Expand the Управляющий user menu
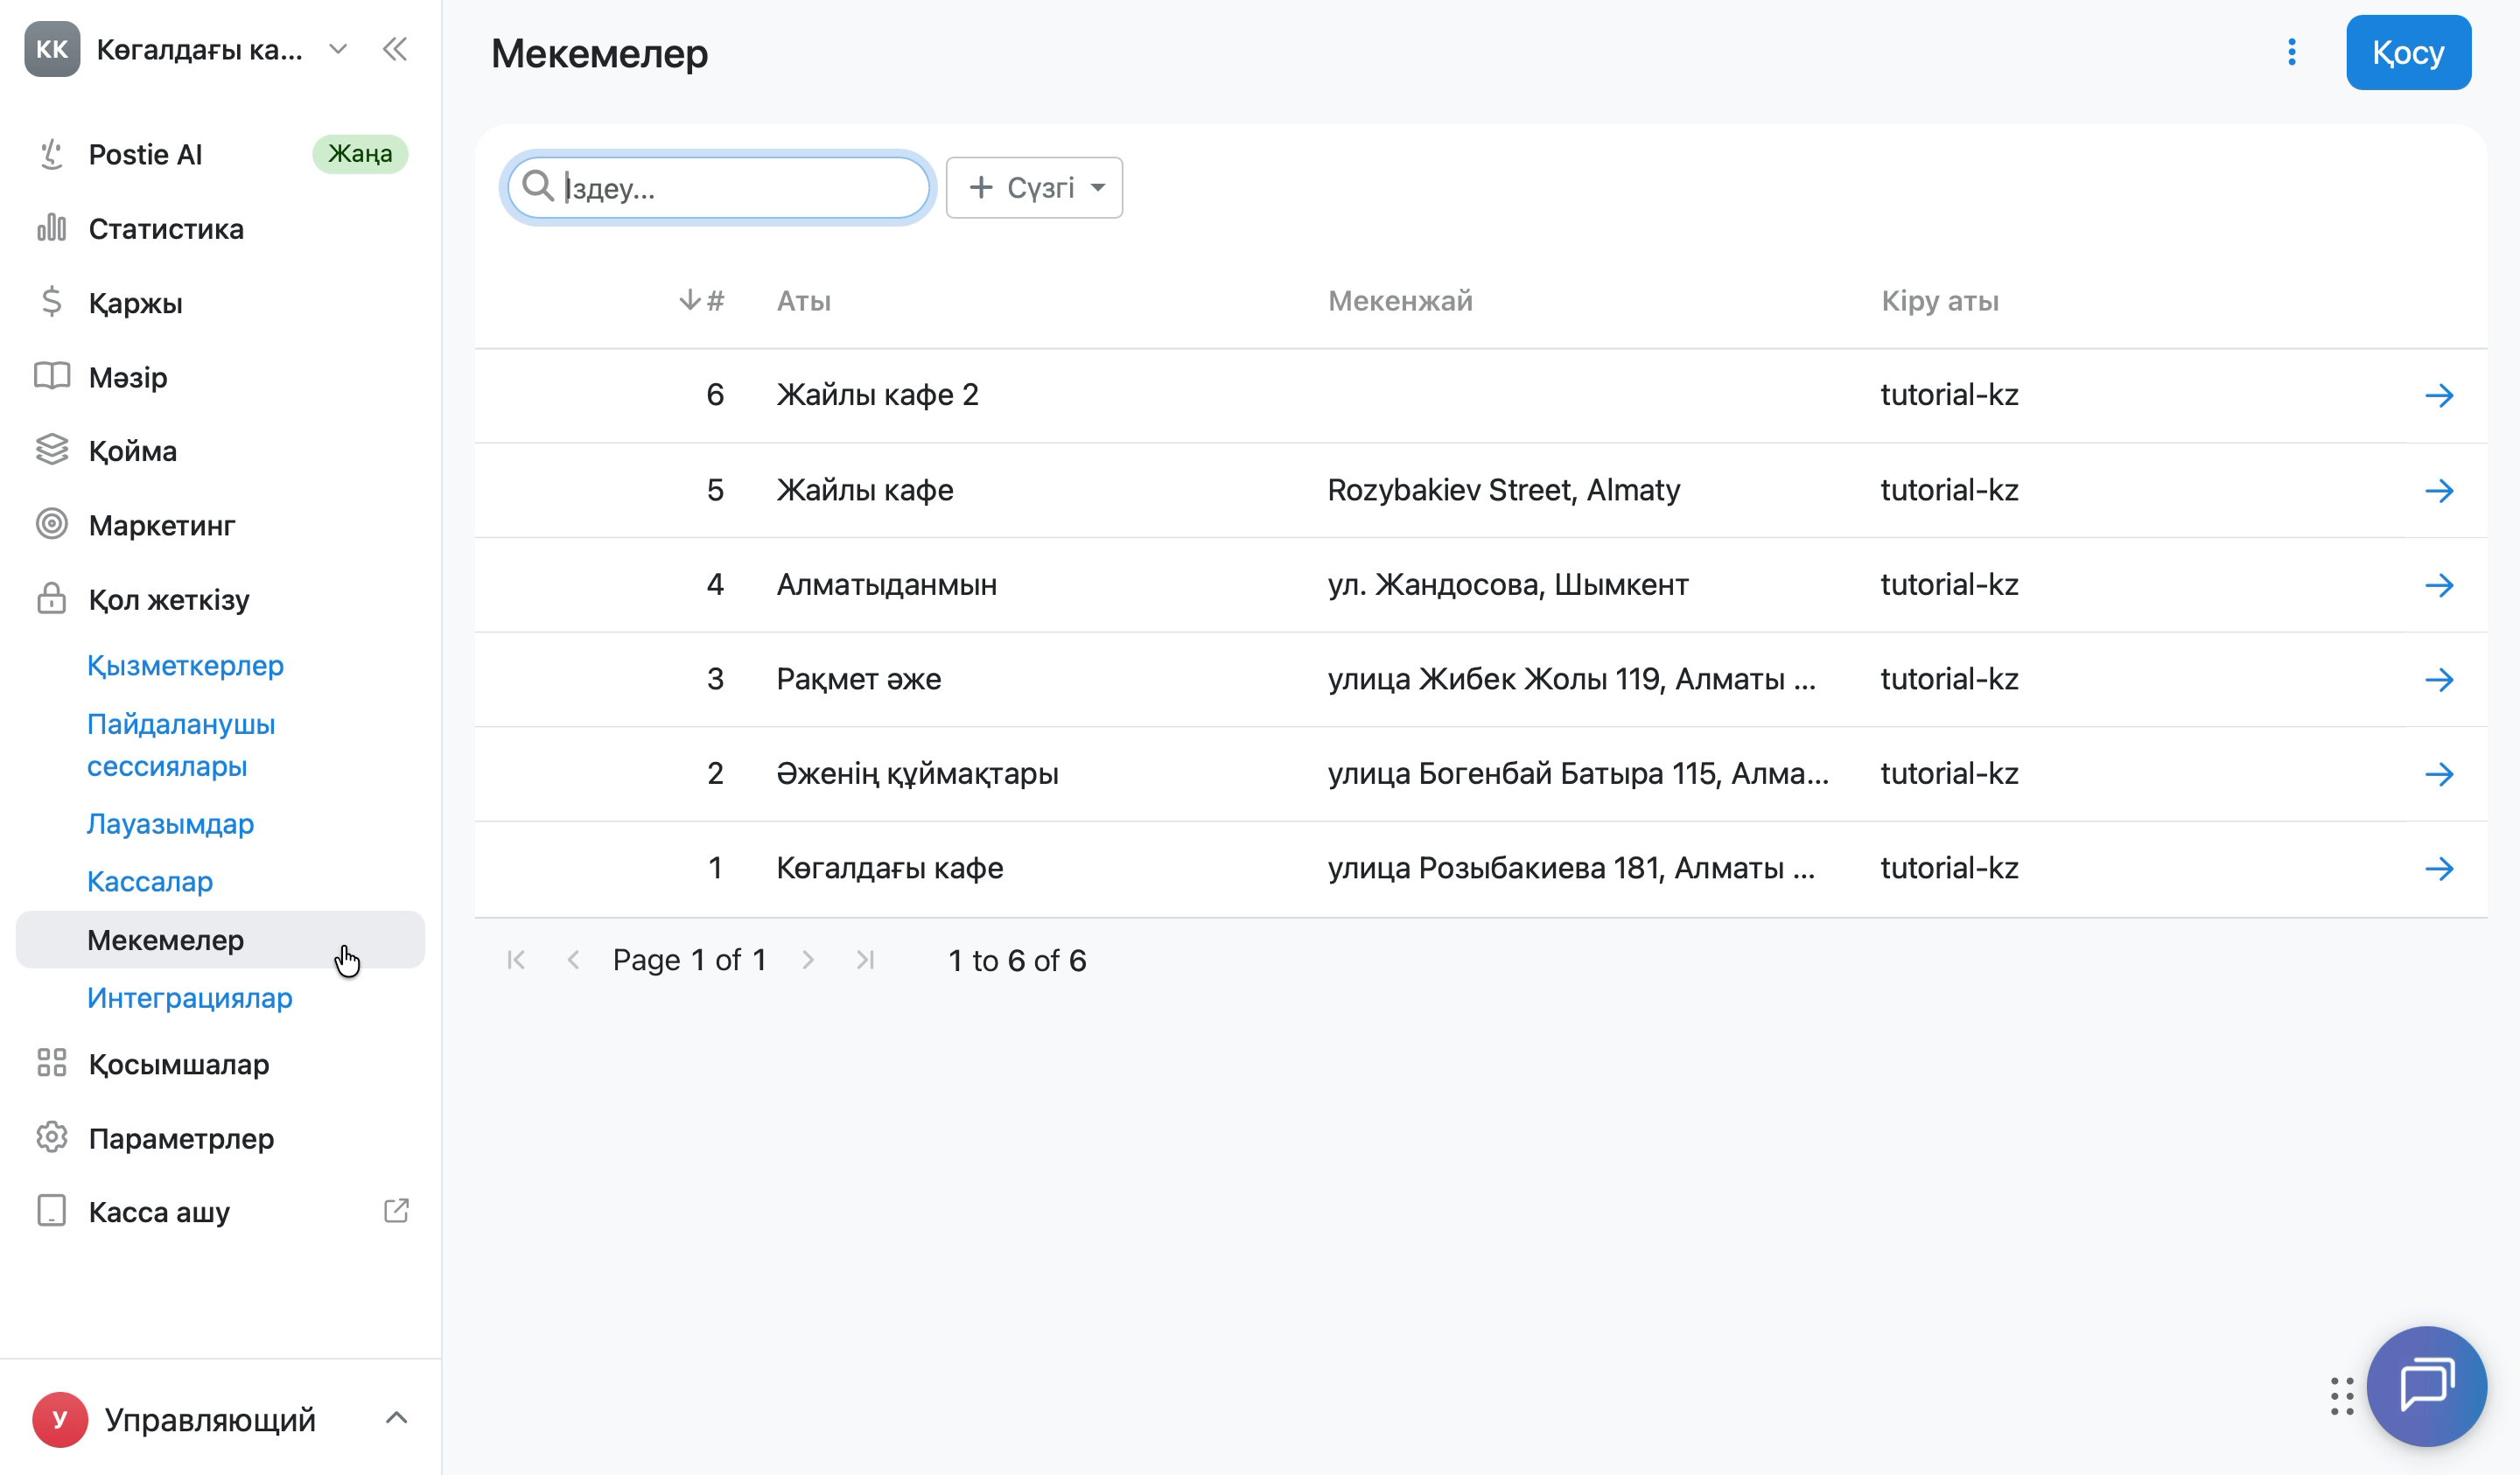Image resolution: width=2520 pixels, height=1475 pixels. pos(220,1418)
